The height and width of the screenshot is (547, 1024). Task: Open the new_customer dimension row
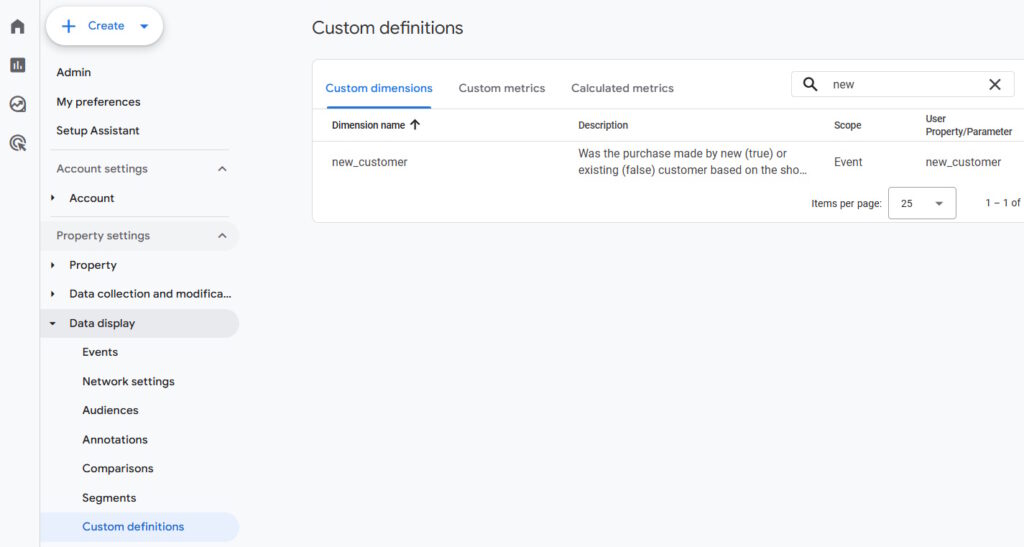(370, 162)
